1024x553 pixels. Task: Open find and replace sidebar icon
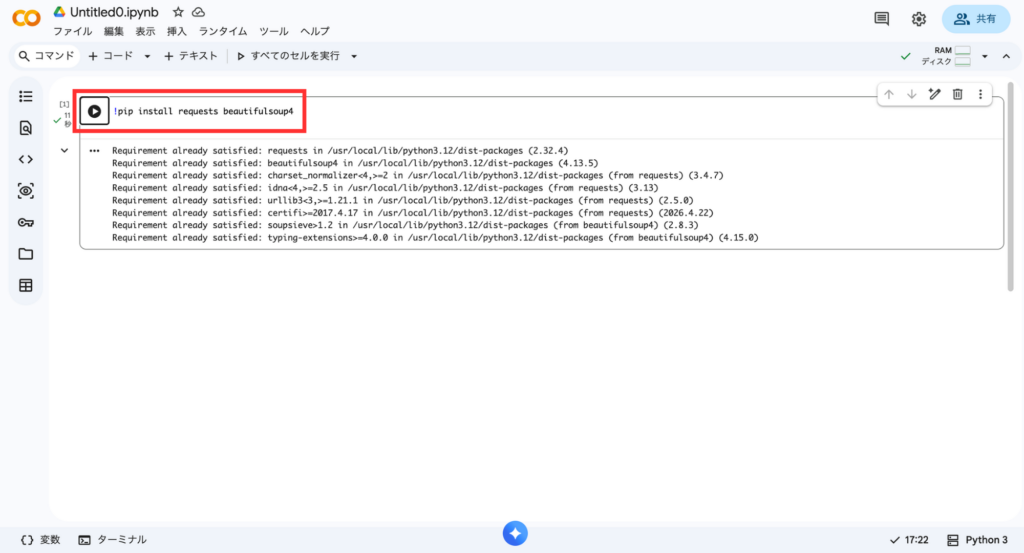(25, 128)
